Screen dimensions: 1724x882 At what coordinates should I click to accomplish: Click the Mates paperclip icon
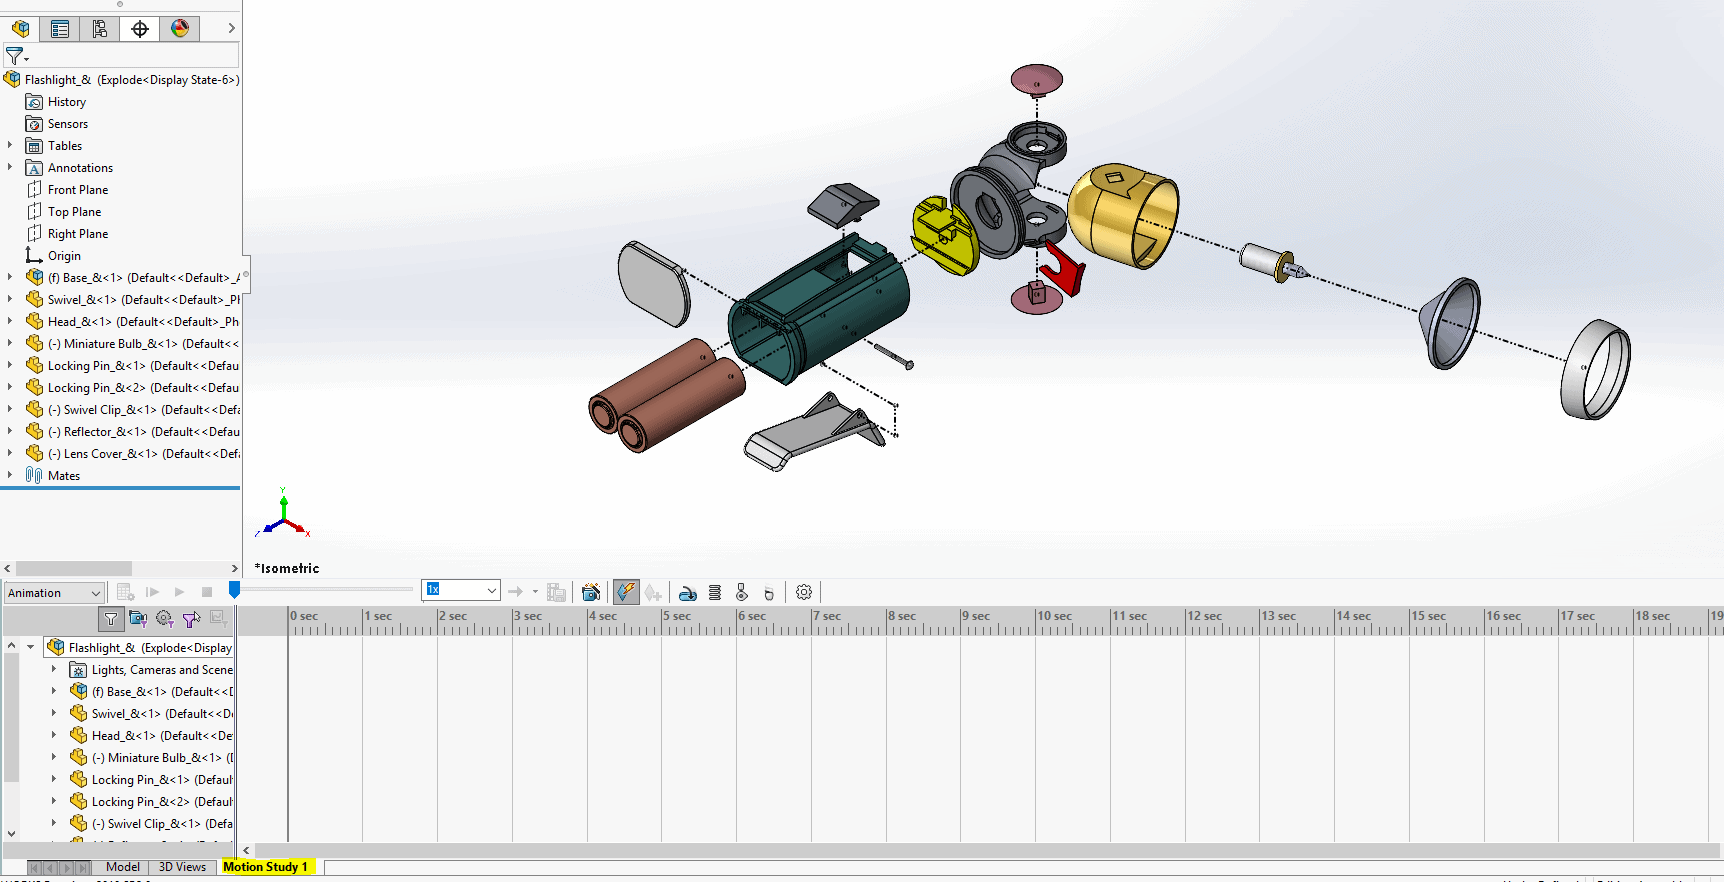tap(34, 475)
